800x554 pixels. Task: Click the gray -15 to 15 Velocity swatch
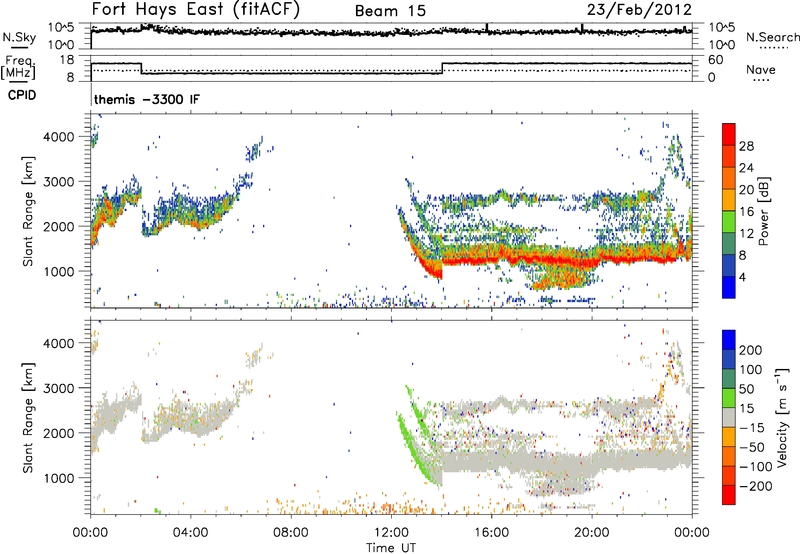click(x=729, y=417)
